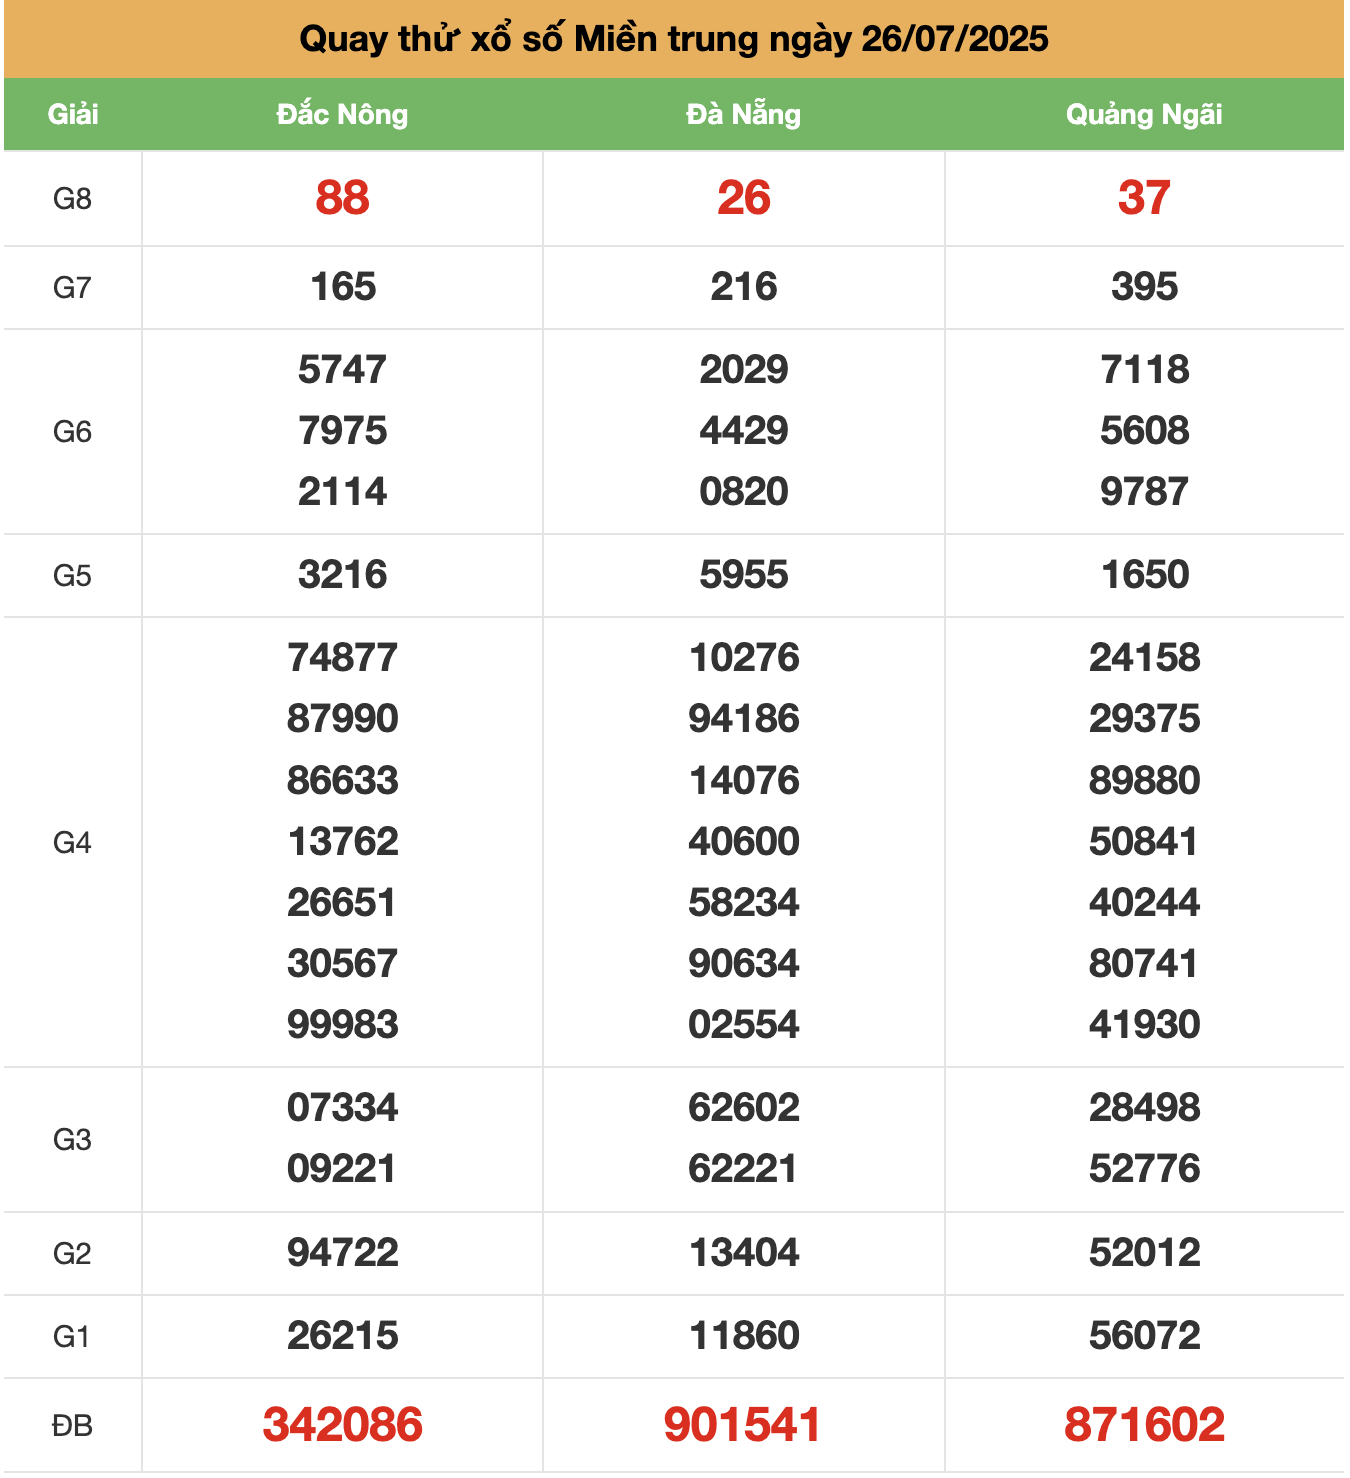Click the Đắc Nông column header
1350x1478 pixels.
click(x=342, y=114)
